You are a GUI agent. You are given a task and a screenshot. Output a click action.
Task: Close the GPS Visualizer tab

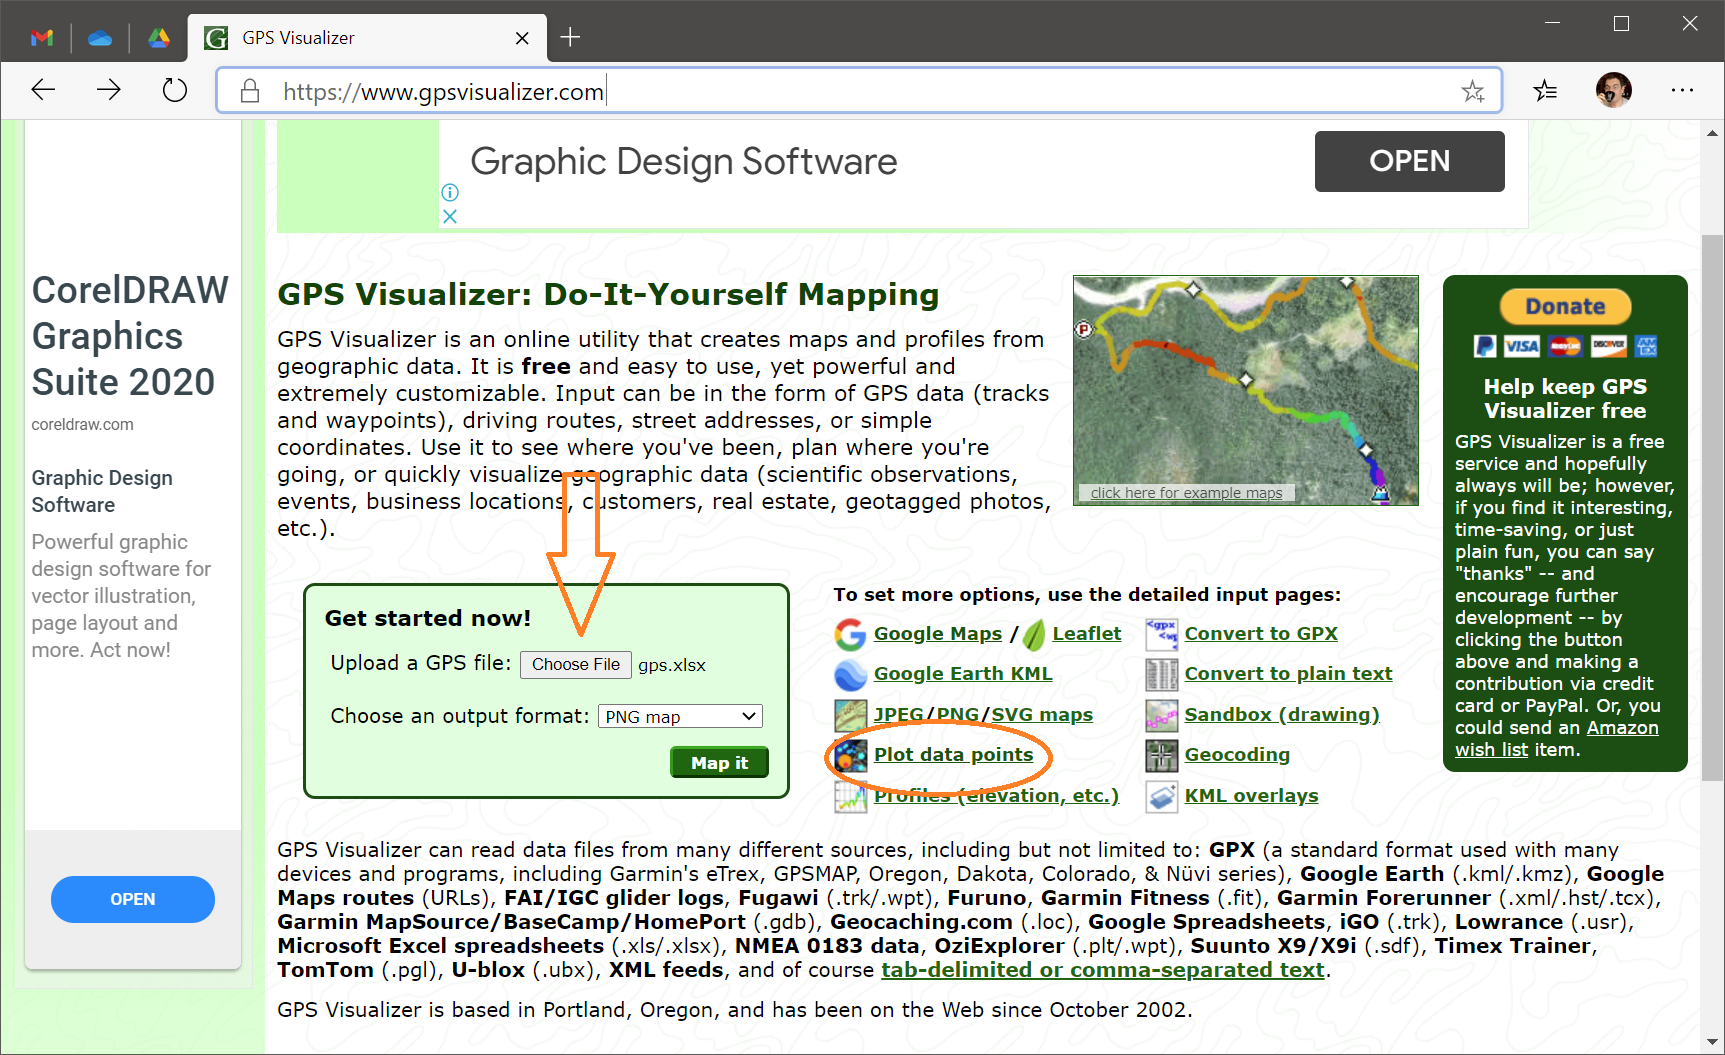(x=522, y=38)
